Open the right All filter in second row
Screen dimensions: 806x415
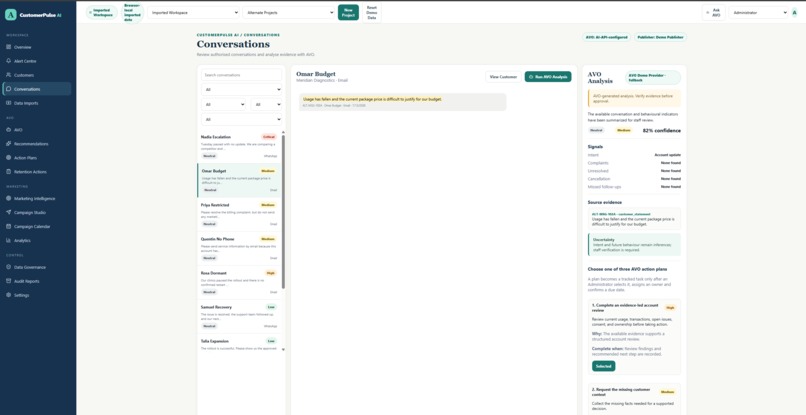tap(266, 104)
